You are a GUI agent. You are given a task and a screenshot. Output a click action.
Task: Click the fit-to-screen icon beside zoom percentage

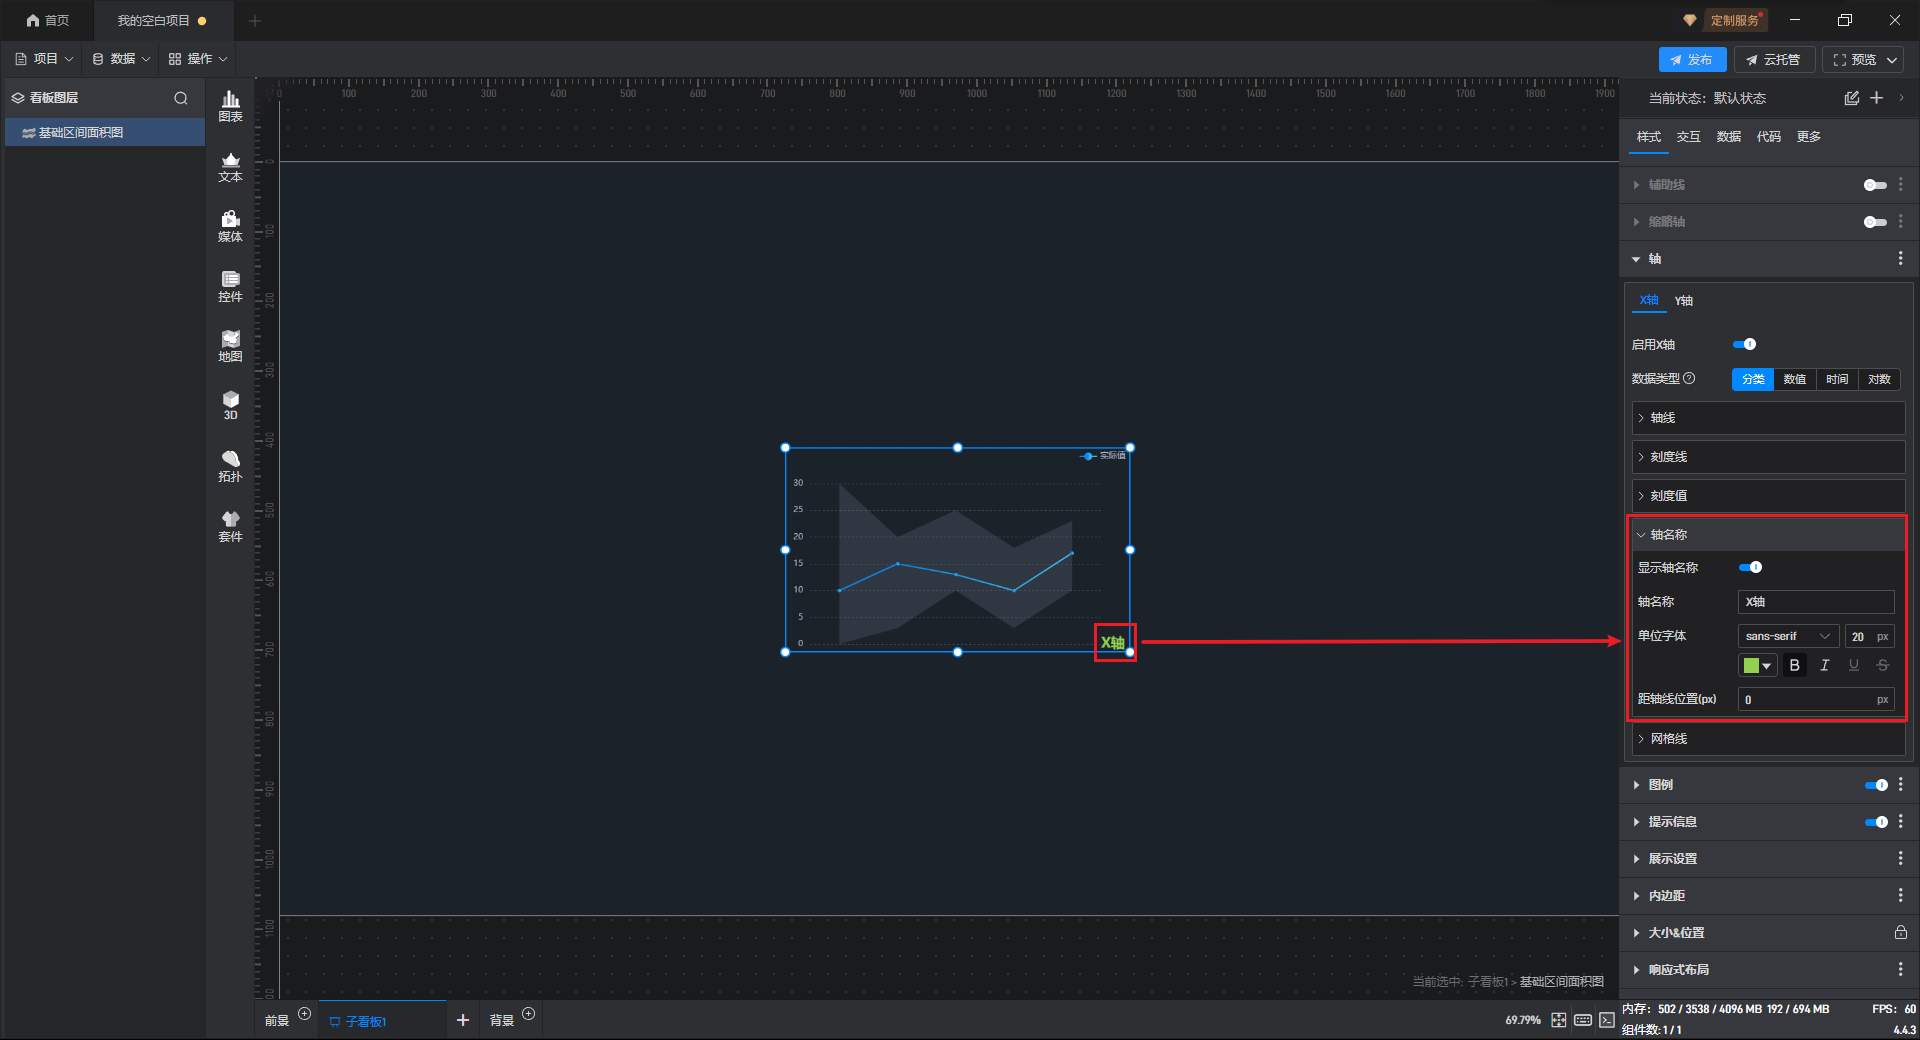click(1559, 1020)
